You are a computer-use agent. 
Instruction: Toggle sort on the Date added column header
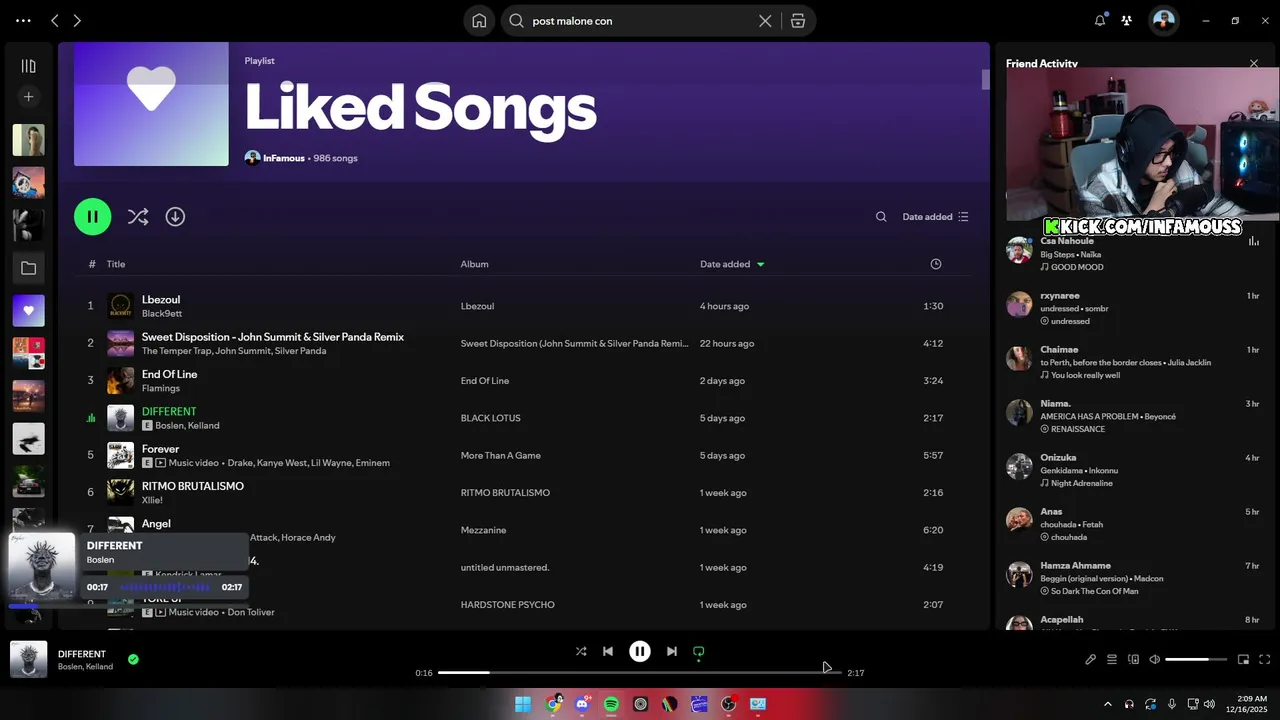[x=732, y=264]
